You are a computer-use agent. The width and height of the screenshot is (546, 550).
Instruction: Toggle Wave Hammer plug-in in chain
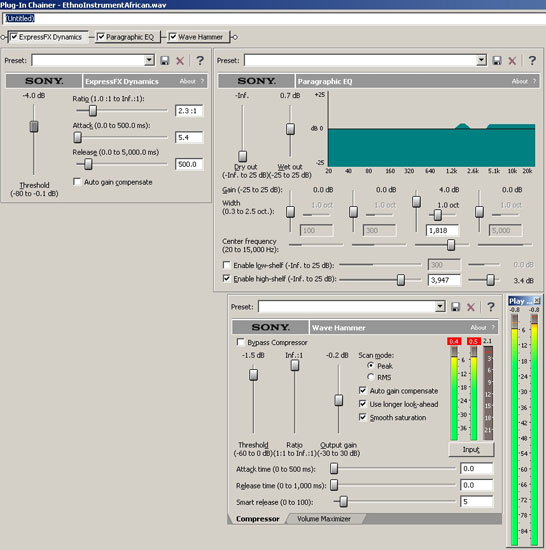point(173,37)
